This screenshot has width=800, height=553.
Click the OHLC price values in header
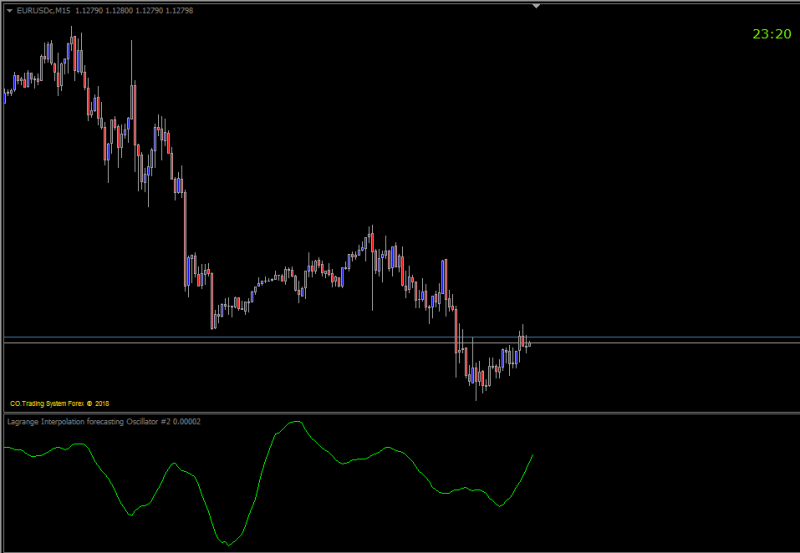[134, 11]
